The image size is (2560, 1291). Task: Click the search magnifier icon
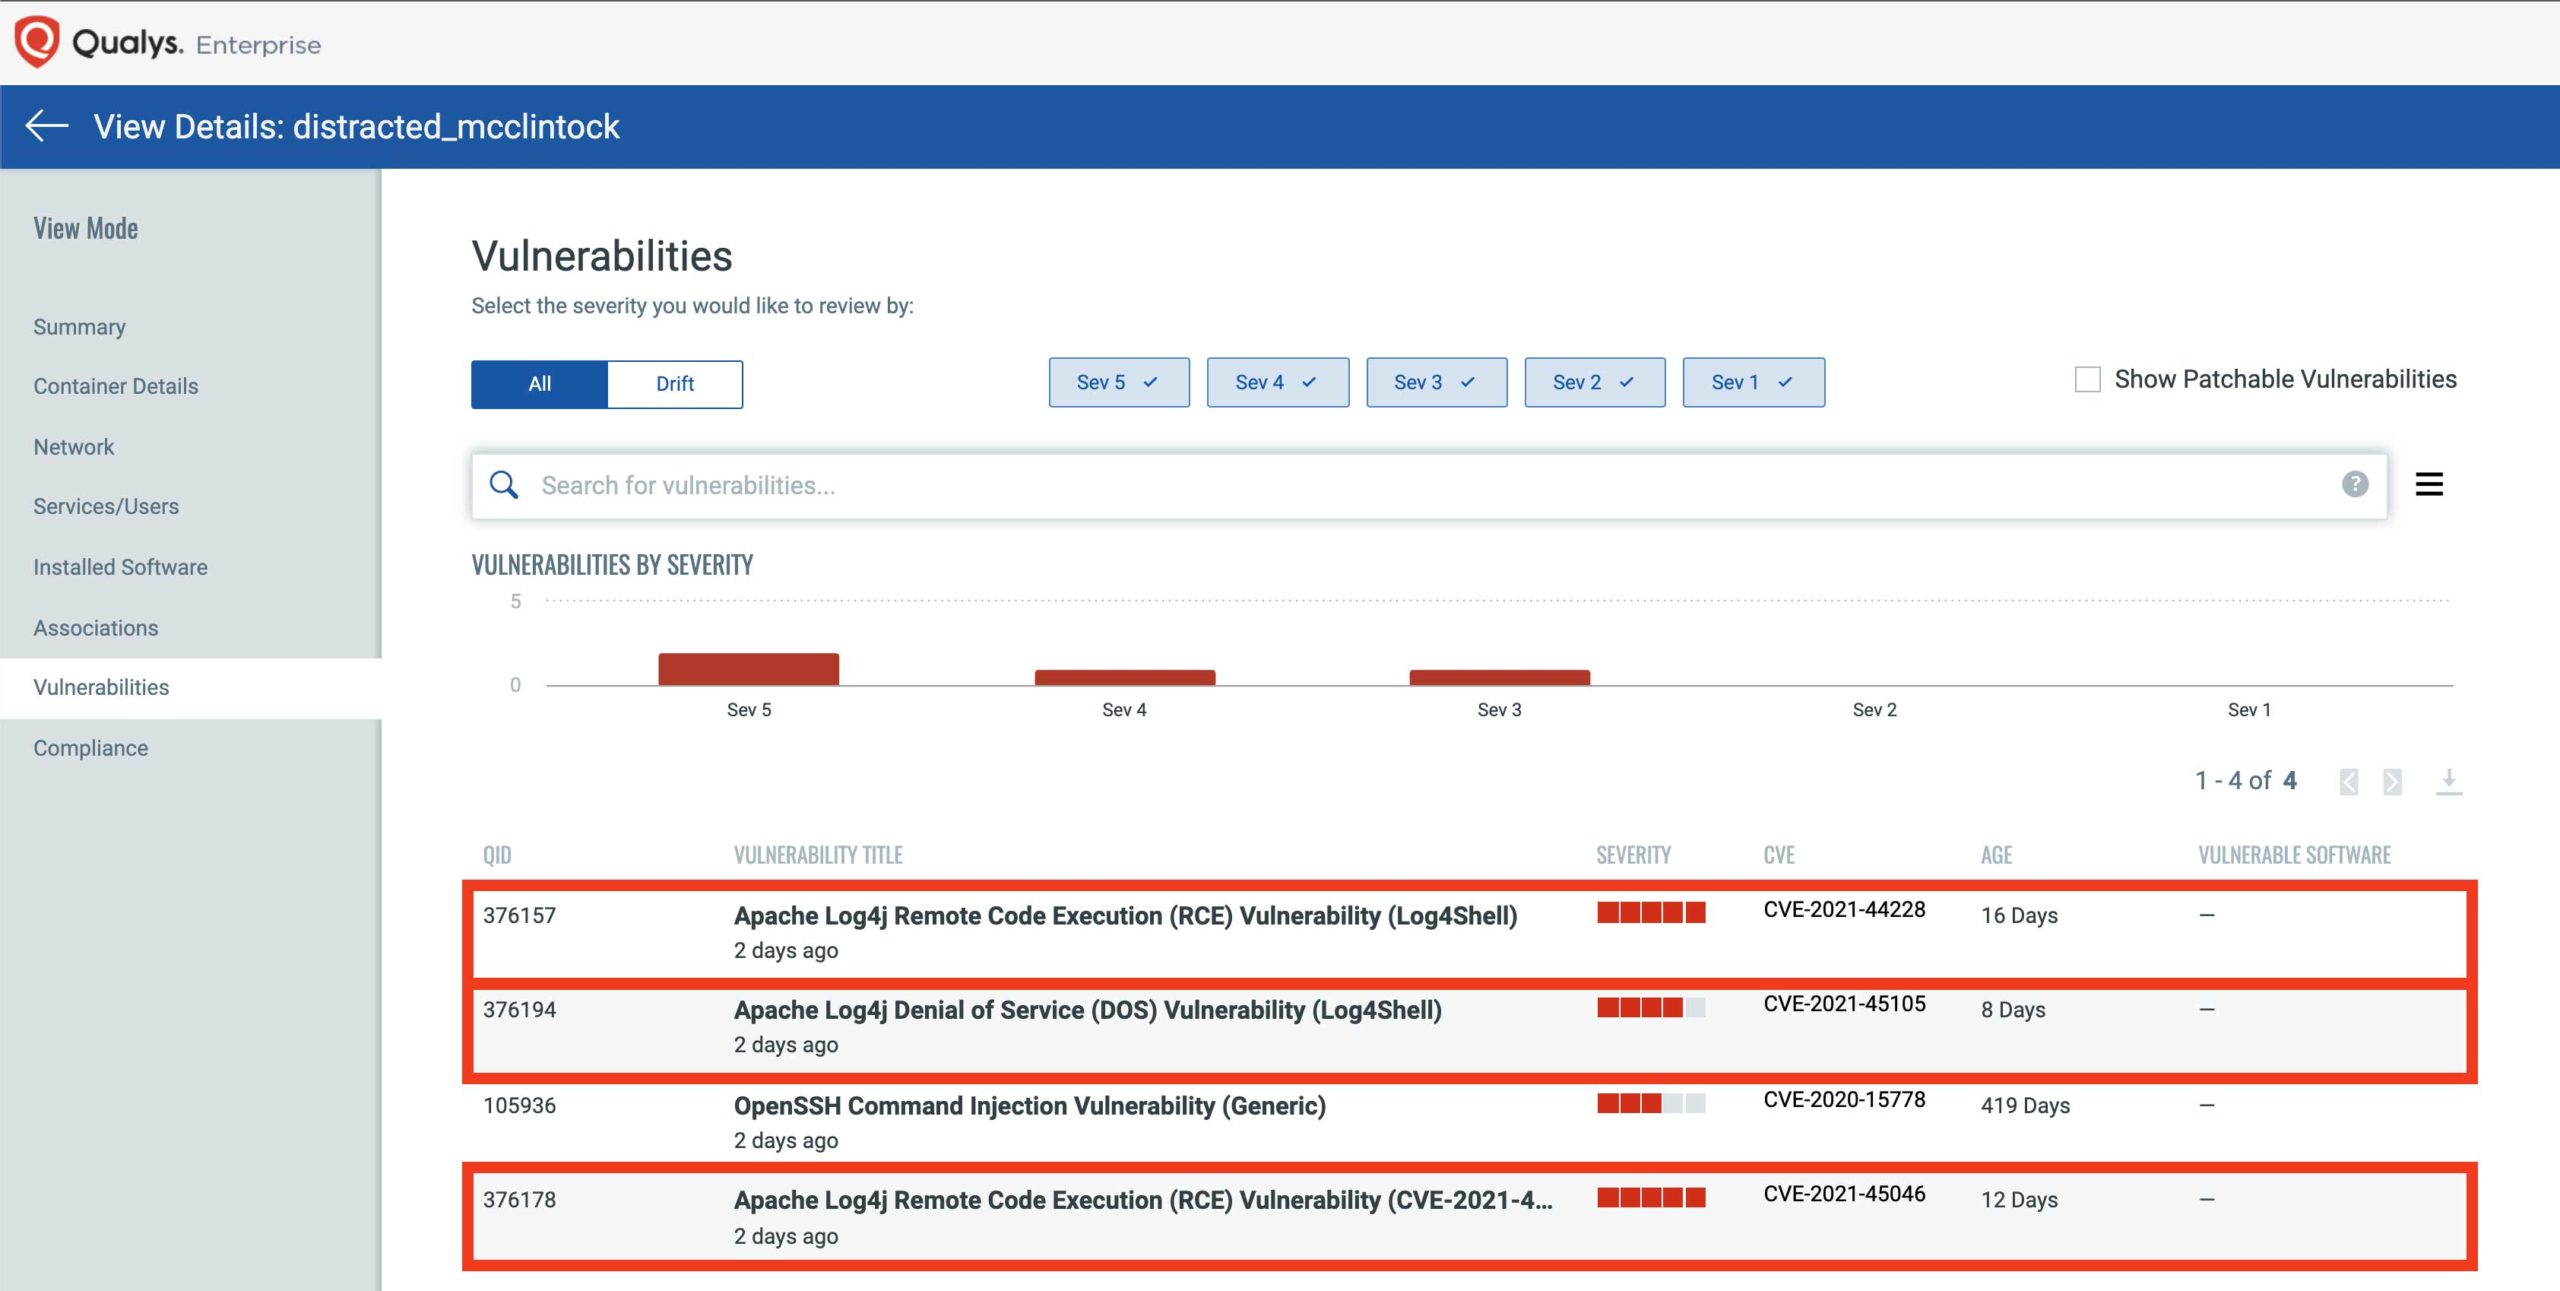click(504, 484)
